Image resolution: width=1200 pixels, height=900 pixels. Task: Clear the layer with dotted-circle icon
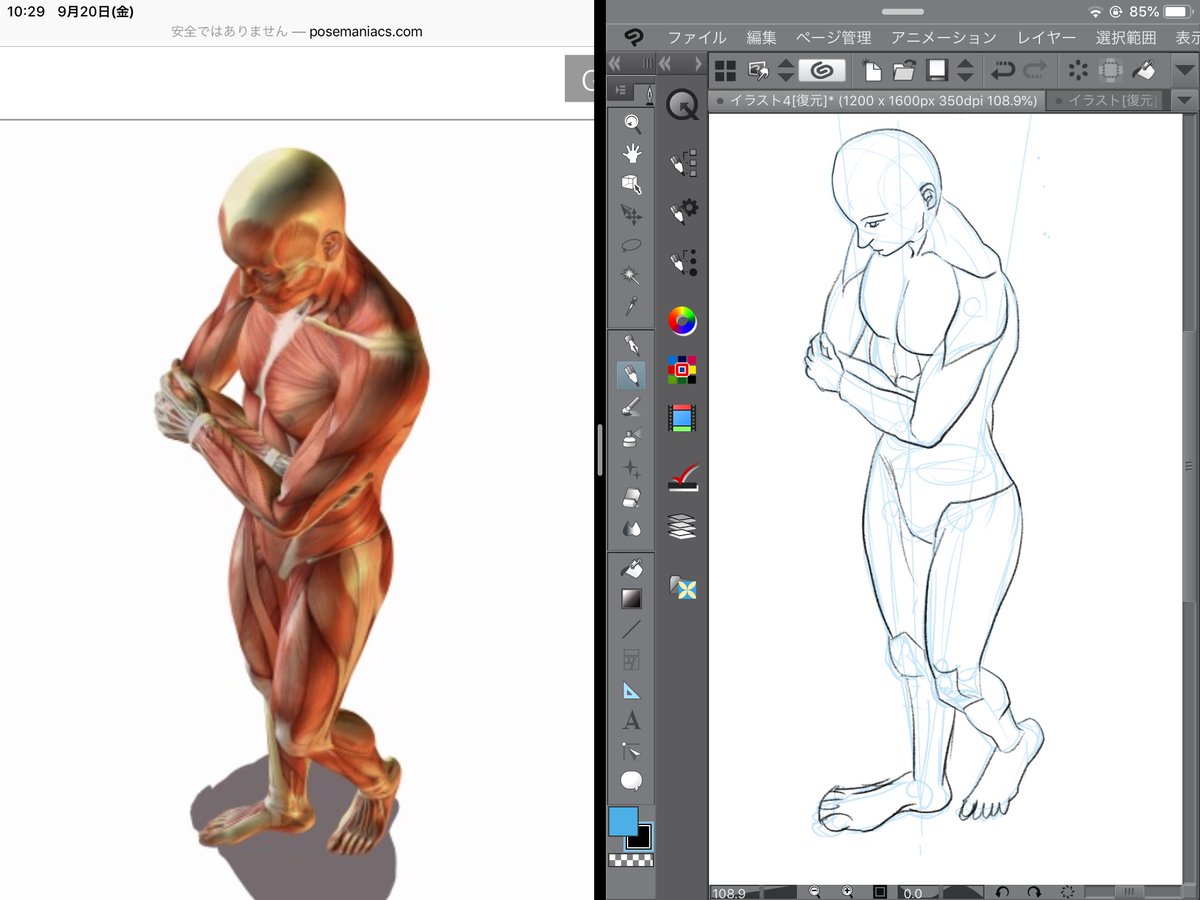click(1077, 71)
